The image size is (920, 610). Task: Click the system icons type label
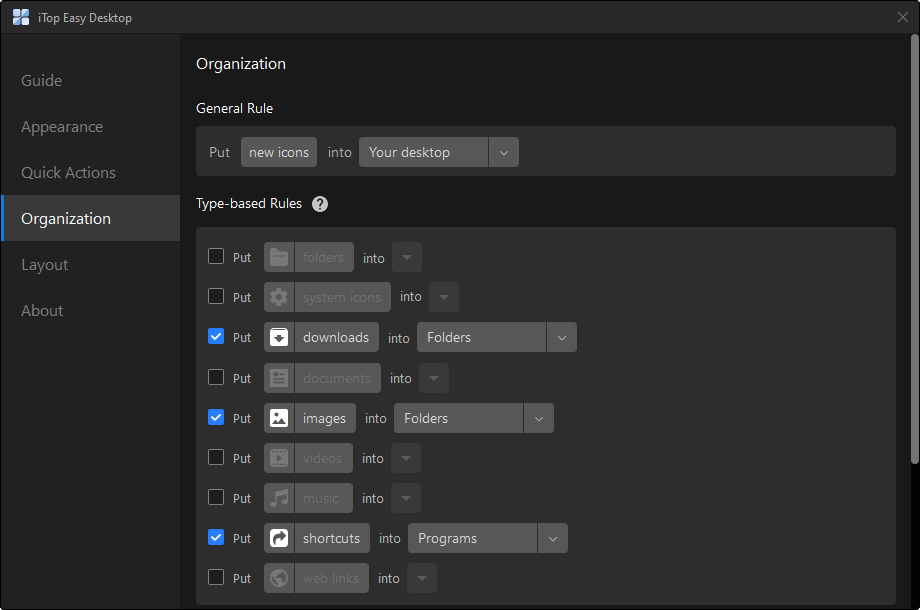coord(342,297)
